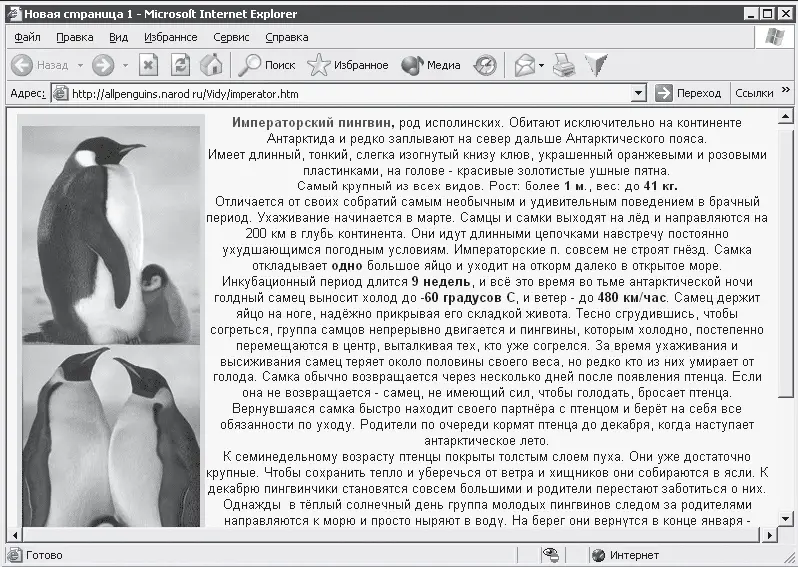Open the Сервис menu
Screen dimensions: 798x567
[231, 37]
